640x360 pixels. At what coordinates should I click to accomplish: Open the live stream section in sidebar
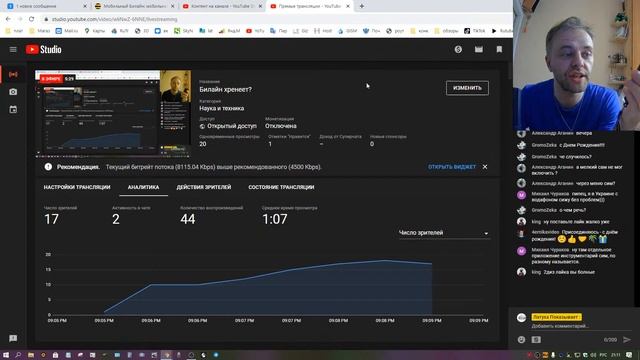[x=13, y=74]
